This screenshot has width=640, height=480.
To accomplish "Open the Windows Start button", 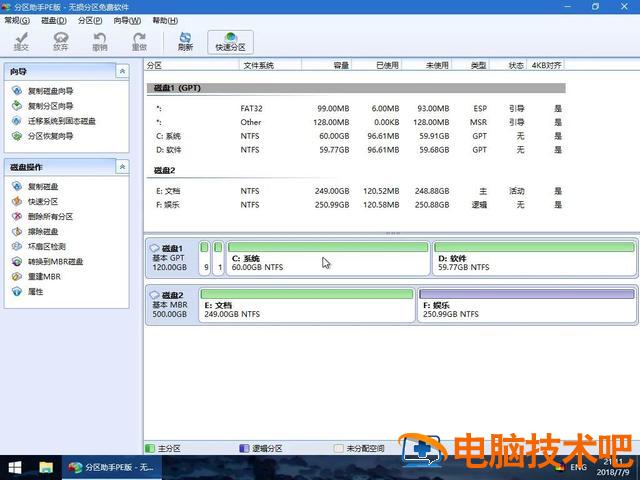I will click(x=16, y=467).
